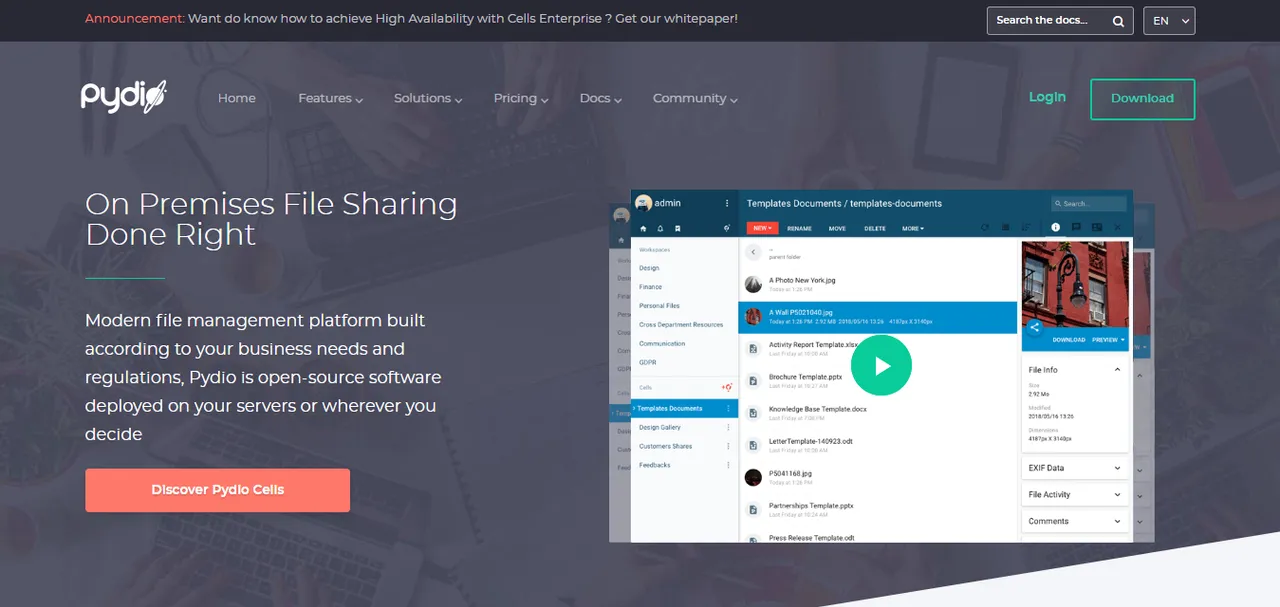The width and height of the screenshot is (1280, 607).
Task: Collapse the File Info section
Action: [x=1117, y=370]
